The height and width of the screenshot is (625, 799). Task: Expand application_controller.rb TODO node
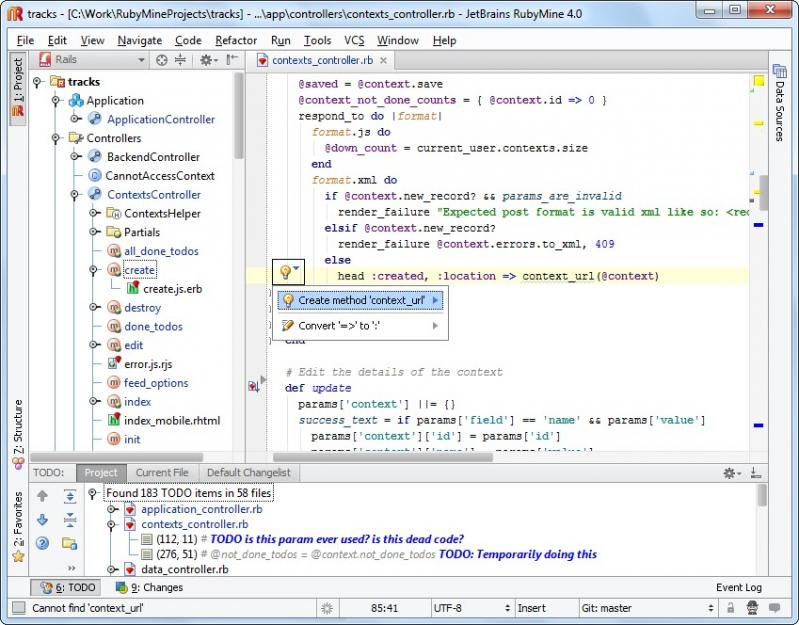112,509
